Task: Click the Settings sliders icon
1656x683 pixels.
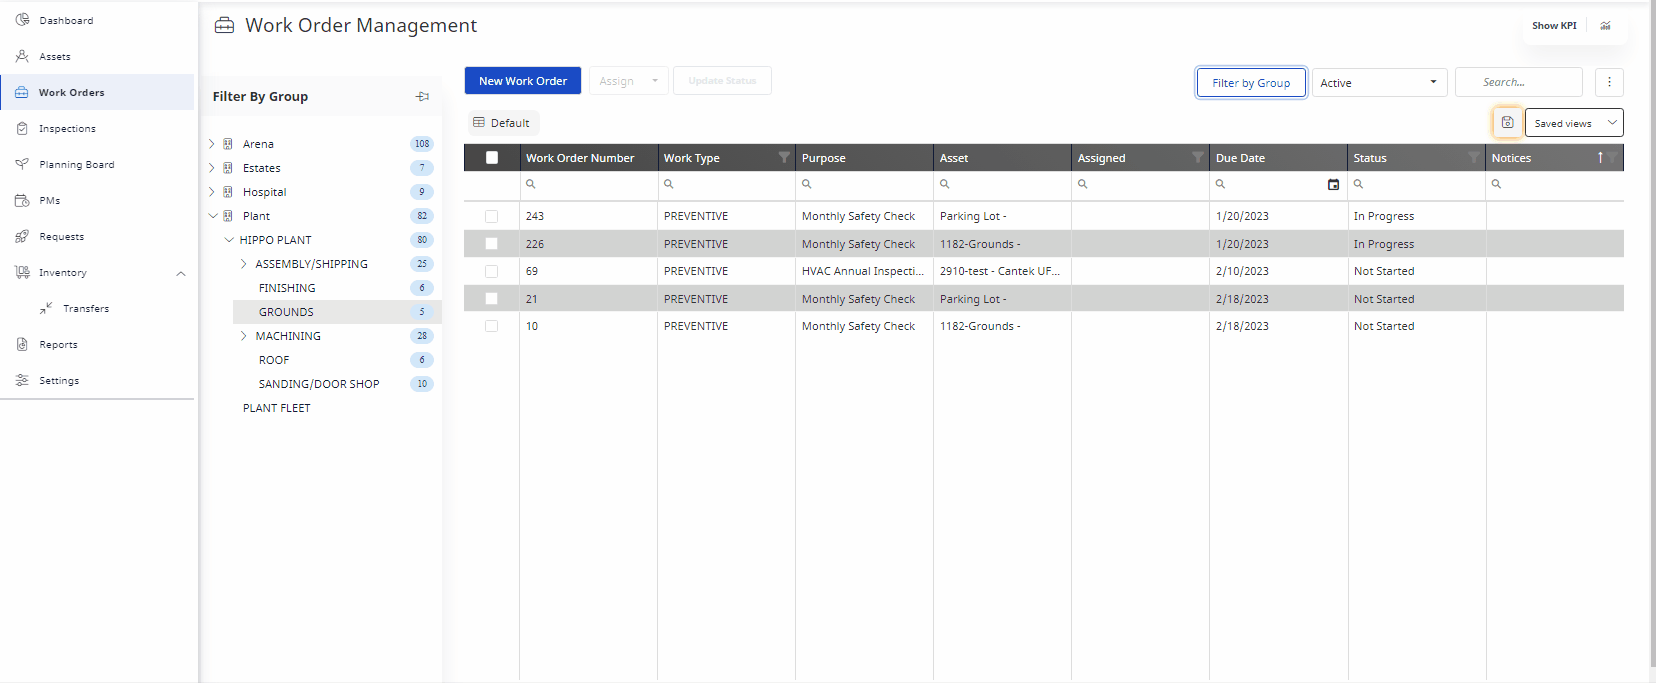Action: coord(22,380)
